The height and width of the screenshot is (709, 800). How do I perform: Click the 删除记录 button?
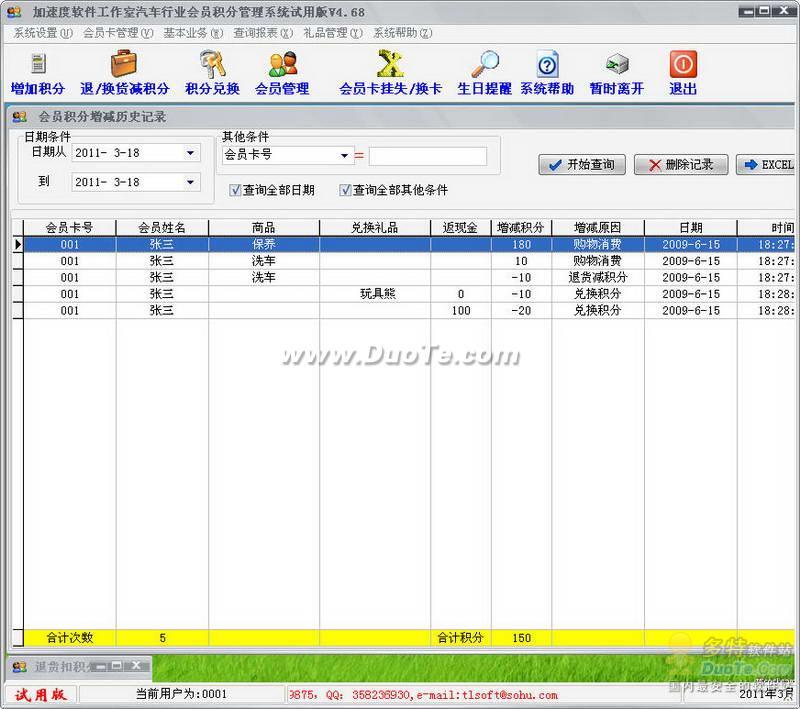680,165
